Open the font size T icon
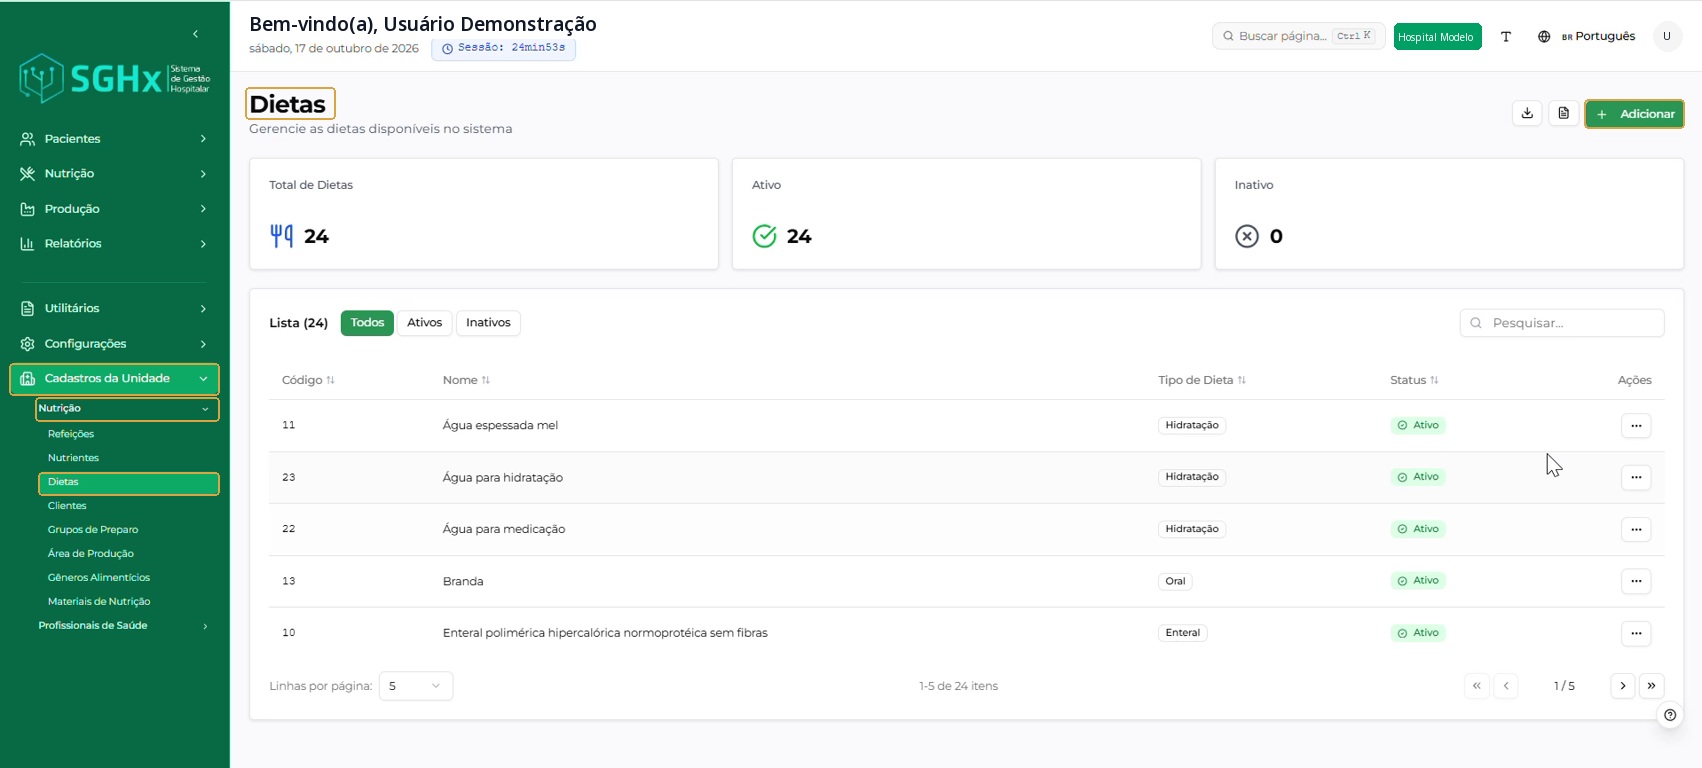The image size is (1702, 768). (1506, 36)
